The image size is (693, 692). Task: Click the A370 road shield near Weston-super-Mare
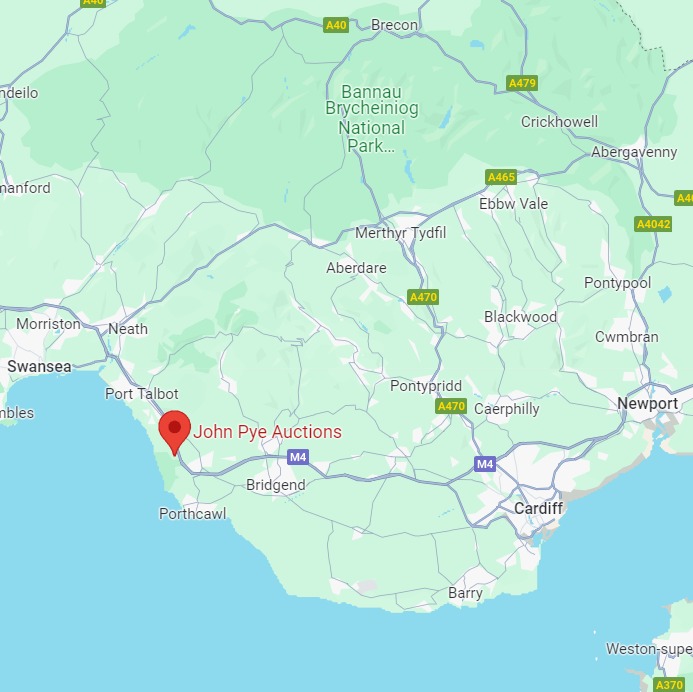tap(669, 685)
